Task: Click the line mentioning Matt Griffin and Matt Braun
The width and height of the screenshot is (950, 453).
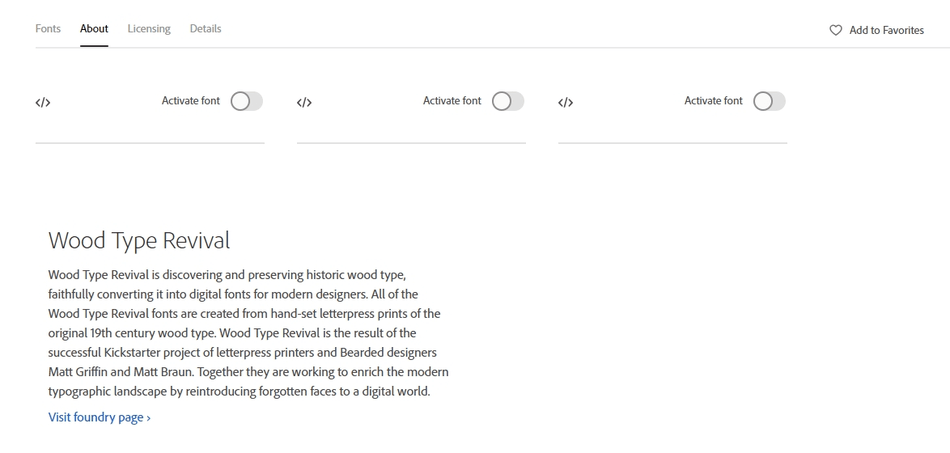Action: coord(248,371)
